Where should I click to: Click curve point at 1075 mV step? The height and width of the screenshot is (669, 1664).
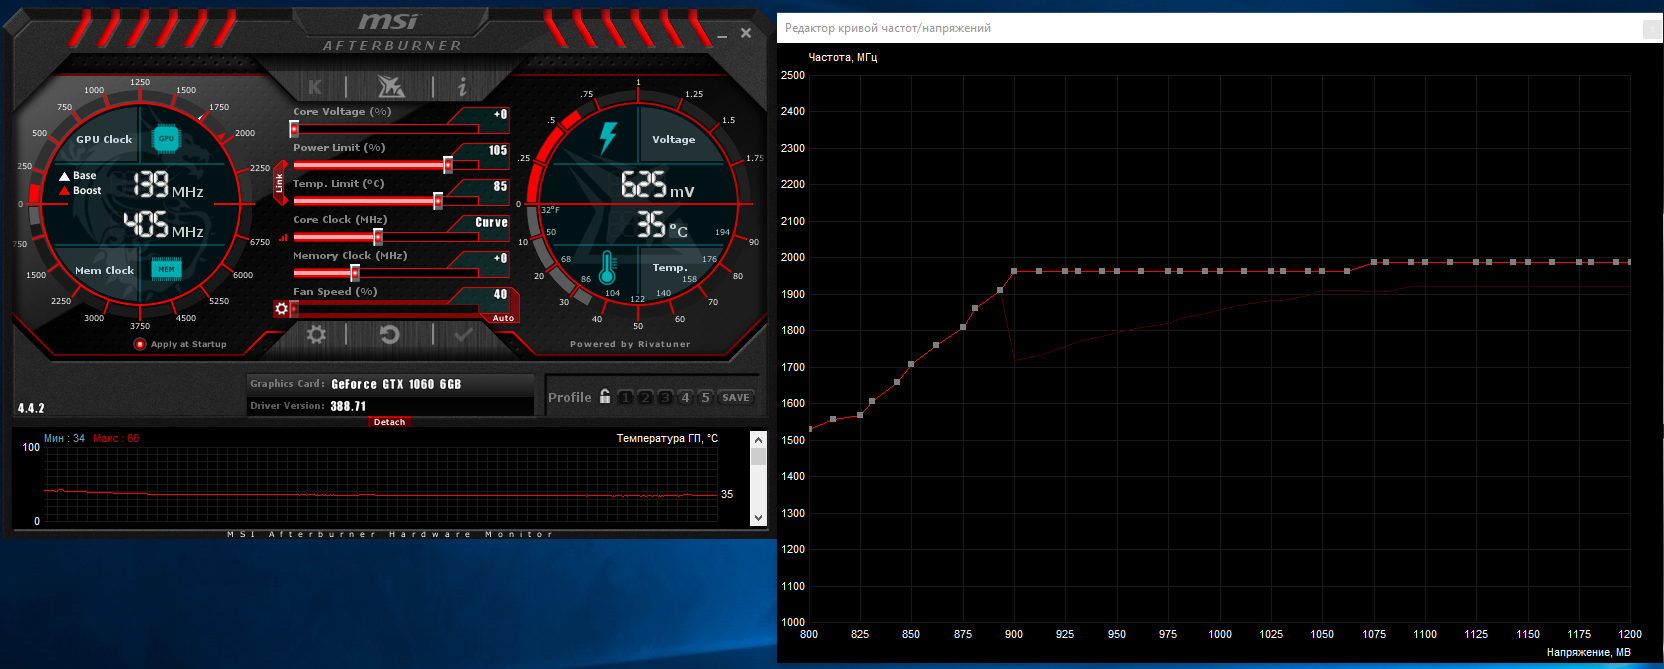1374,262
